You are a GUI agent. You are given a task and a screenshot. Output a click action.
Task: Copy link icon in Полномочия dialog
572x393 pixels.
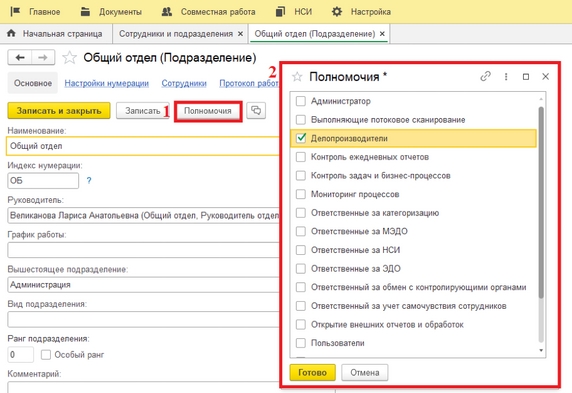pyautogui.click(x=485, y=76)
